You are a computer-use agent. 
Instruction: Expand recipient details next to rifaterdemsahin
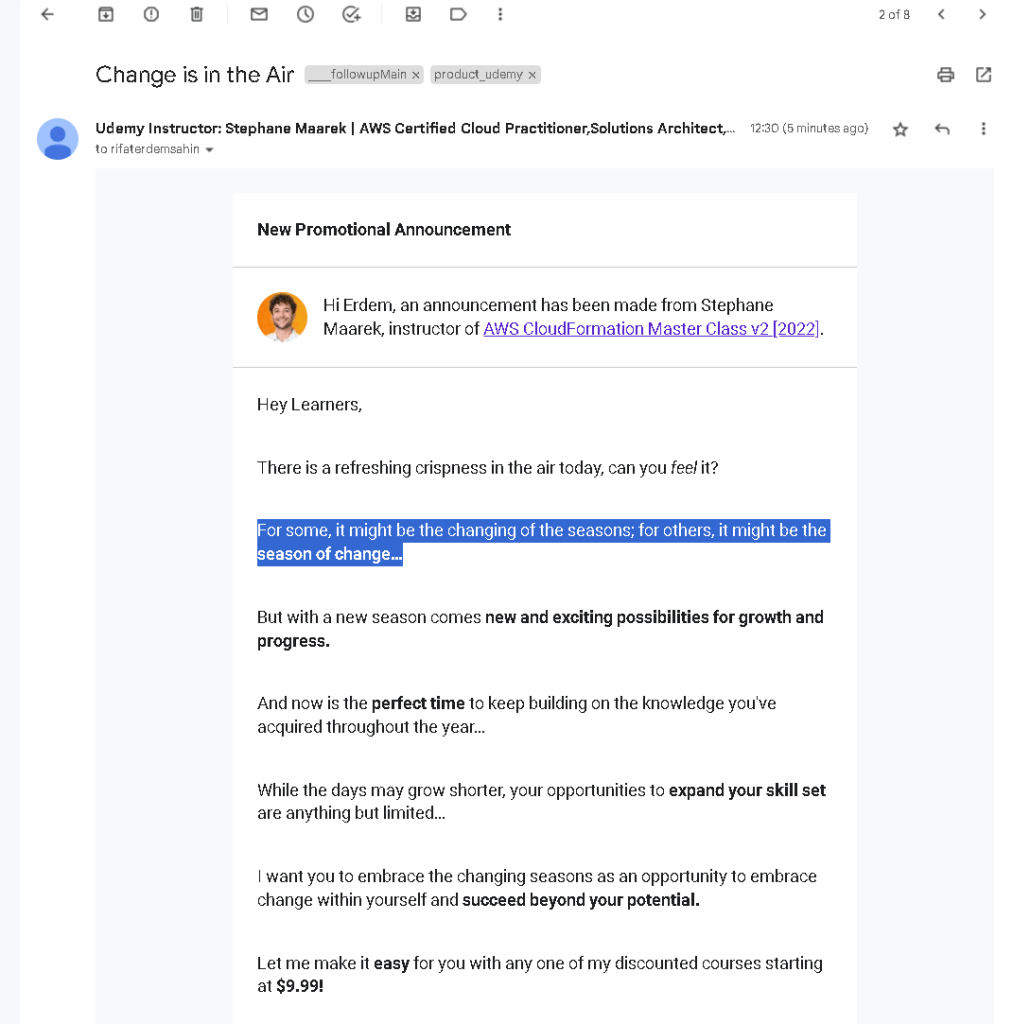210,150
